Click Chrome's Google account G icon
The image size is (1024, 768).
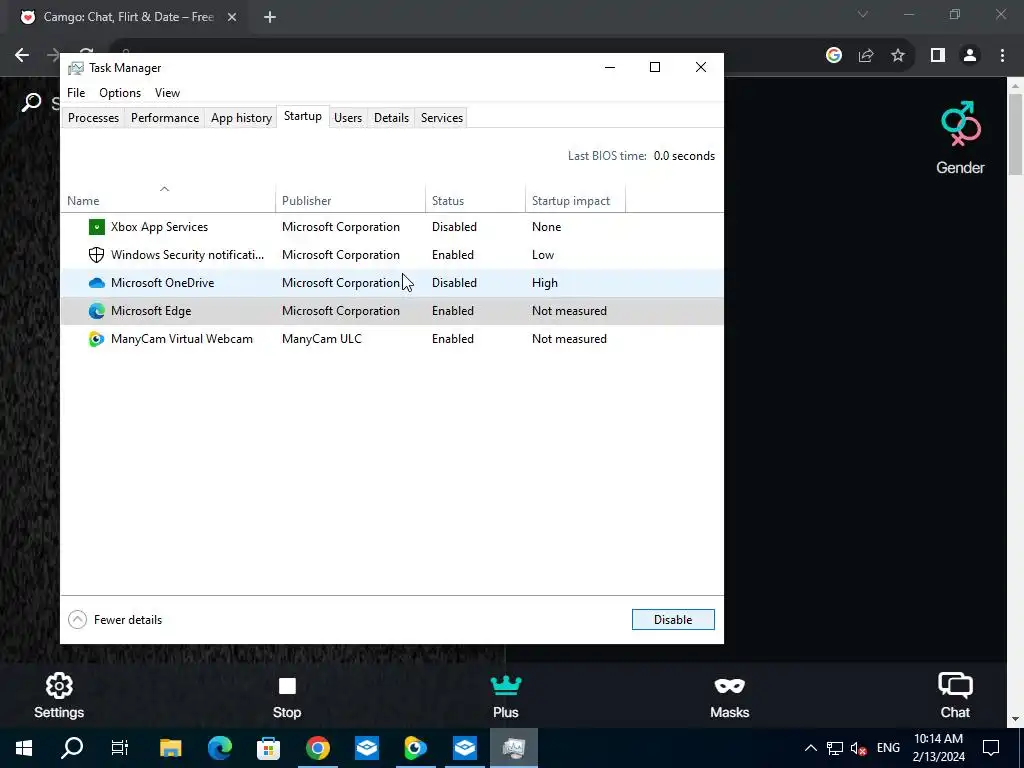point(834,56)
